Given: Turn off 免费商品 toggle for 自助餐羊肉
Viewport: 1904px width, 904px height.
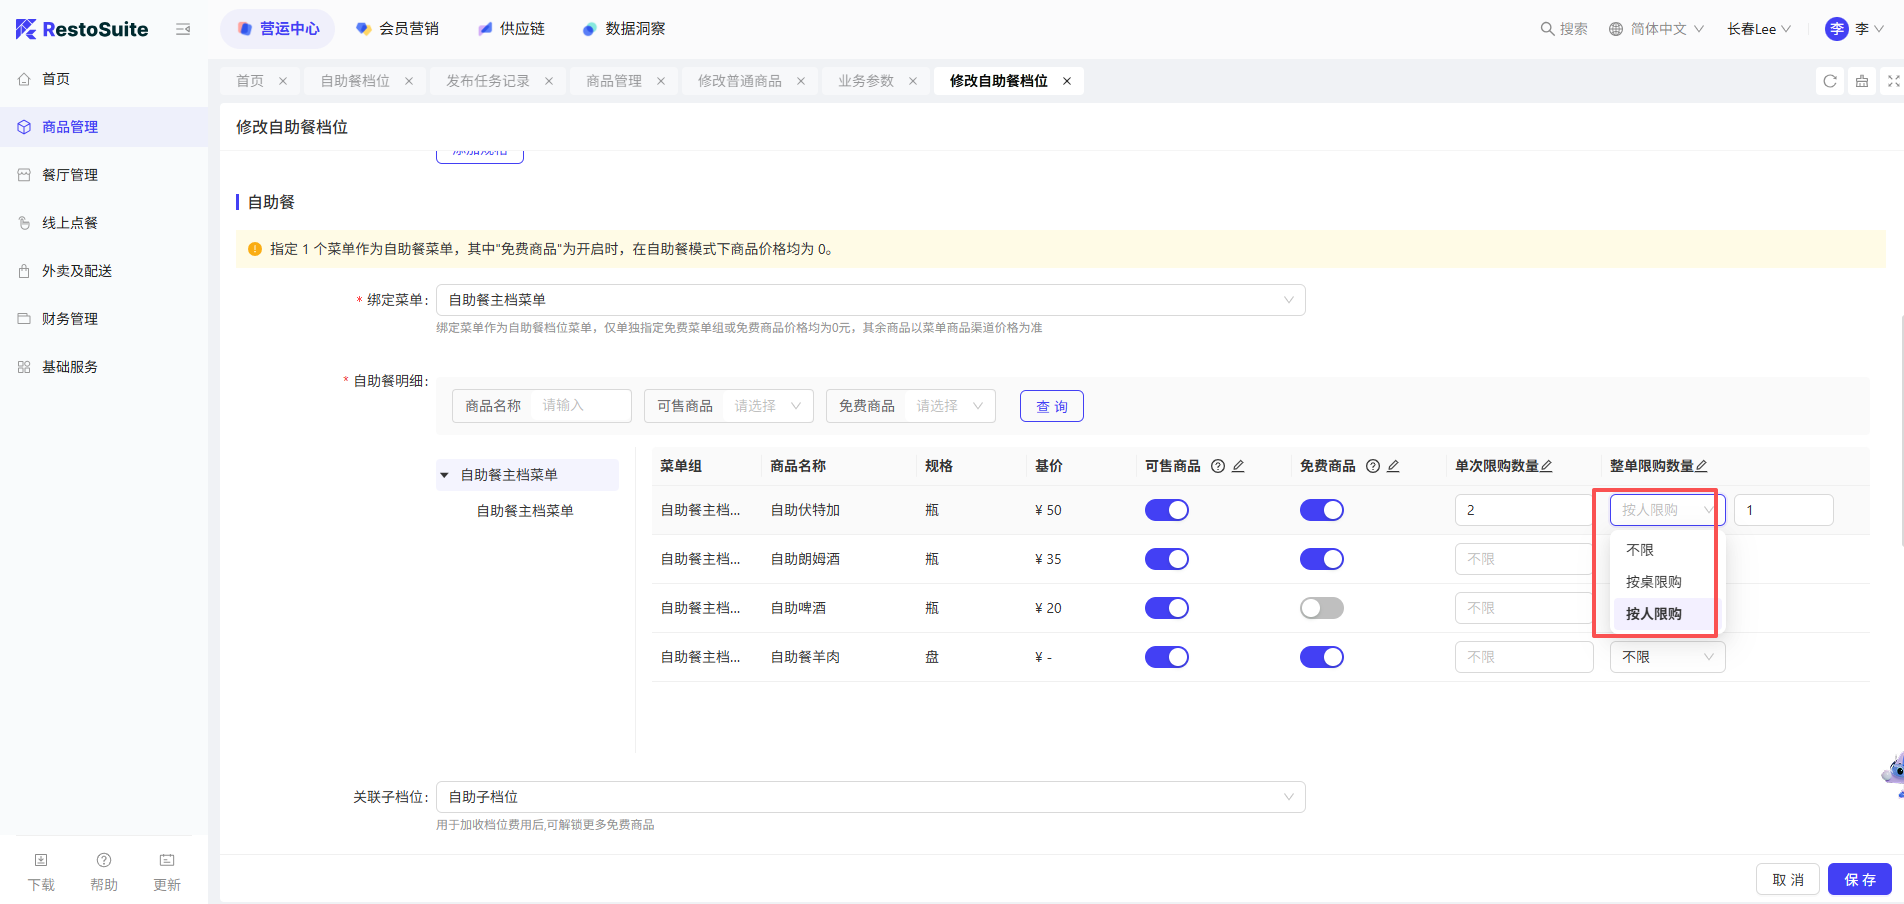Looking at the screenshot, I should click(x=1321, y=657).
